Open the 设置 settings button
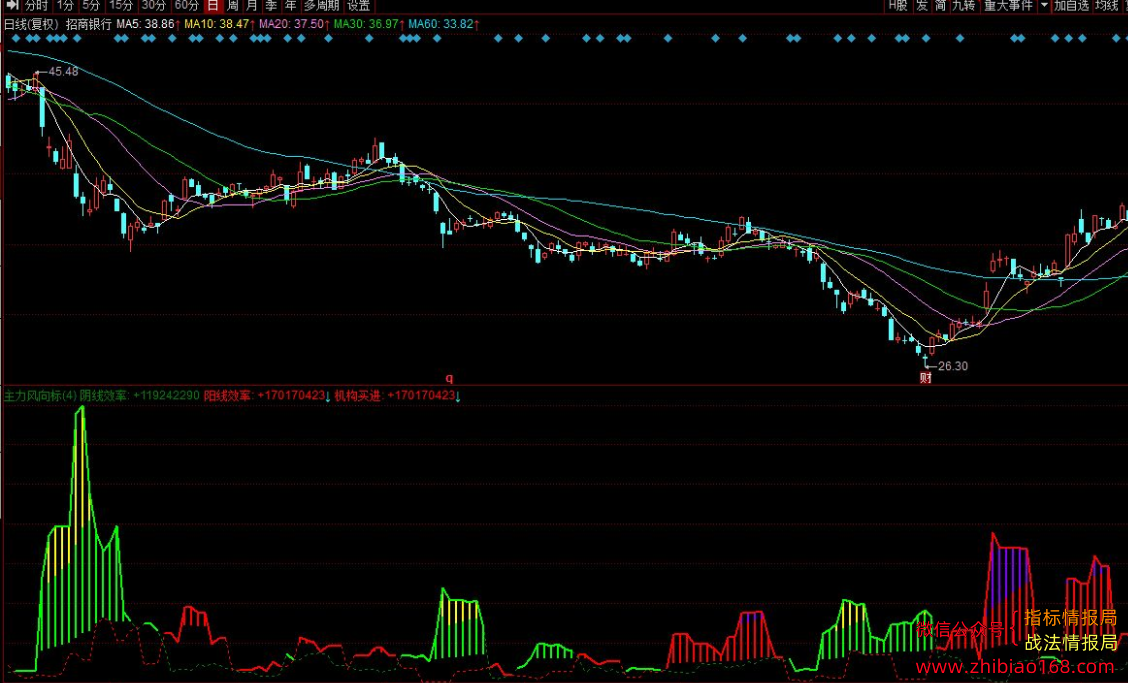This screenshot has height=683, width=1128. (358, 6)
